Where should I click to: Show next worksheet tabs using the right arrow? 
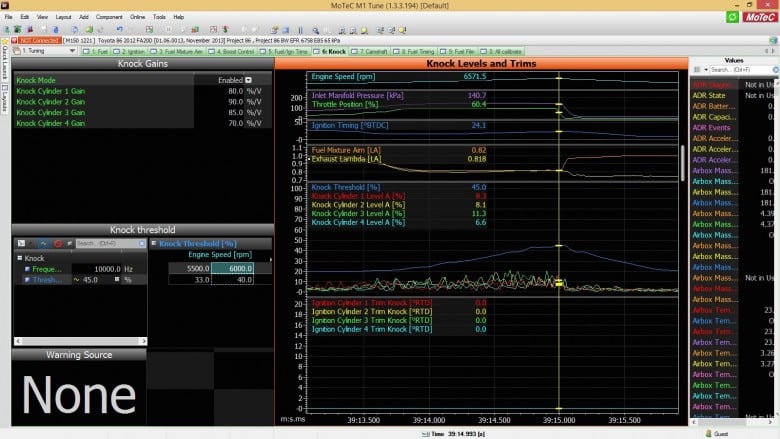(x=773, y=51)
